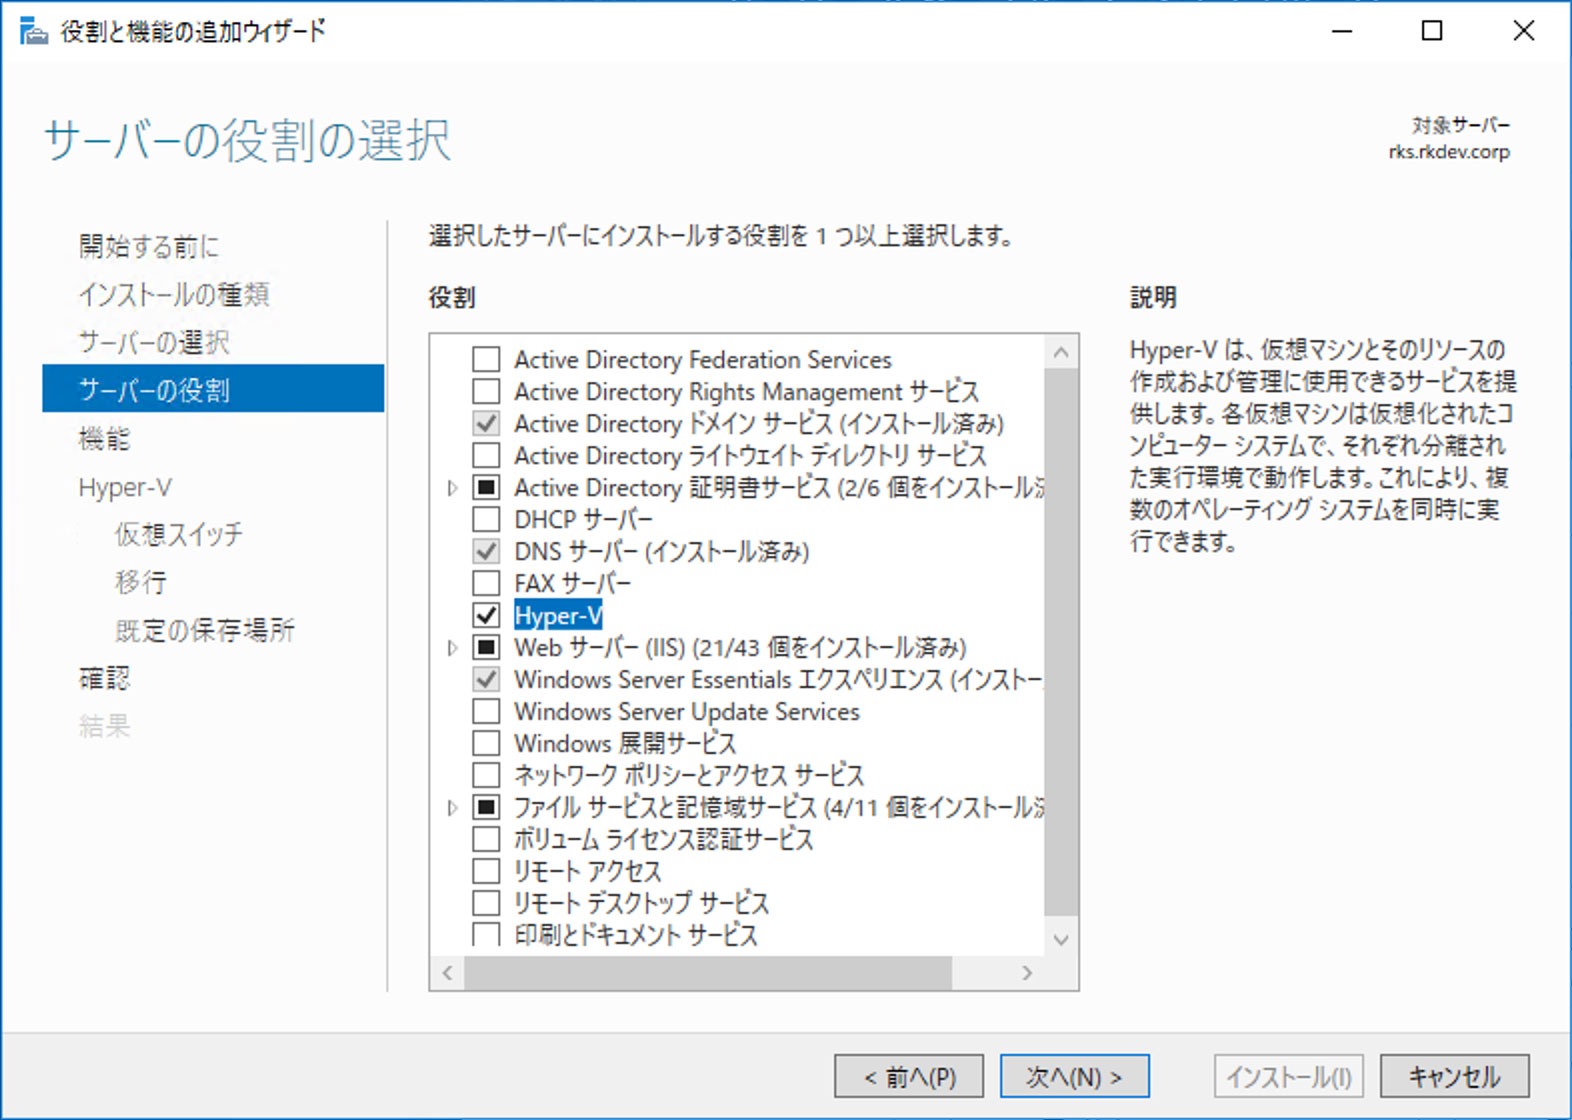1572x1120 pixels.
Task: Toggle Active Directory 証明書サービス checkbox
Action: coord(486,487)
